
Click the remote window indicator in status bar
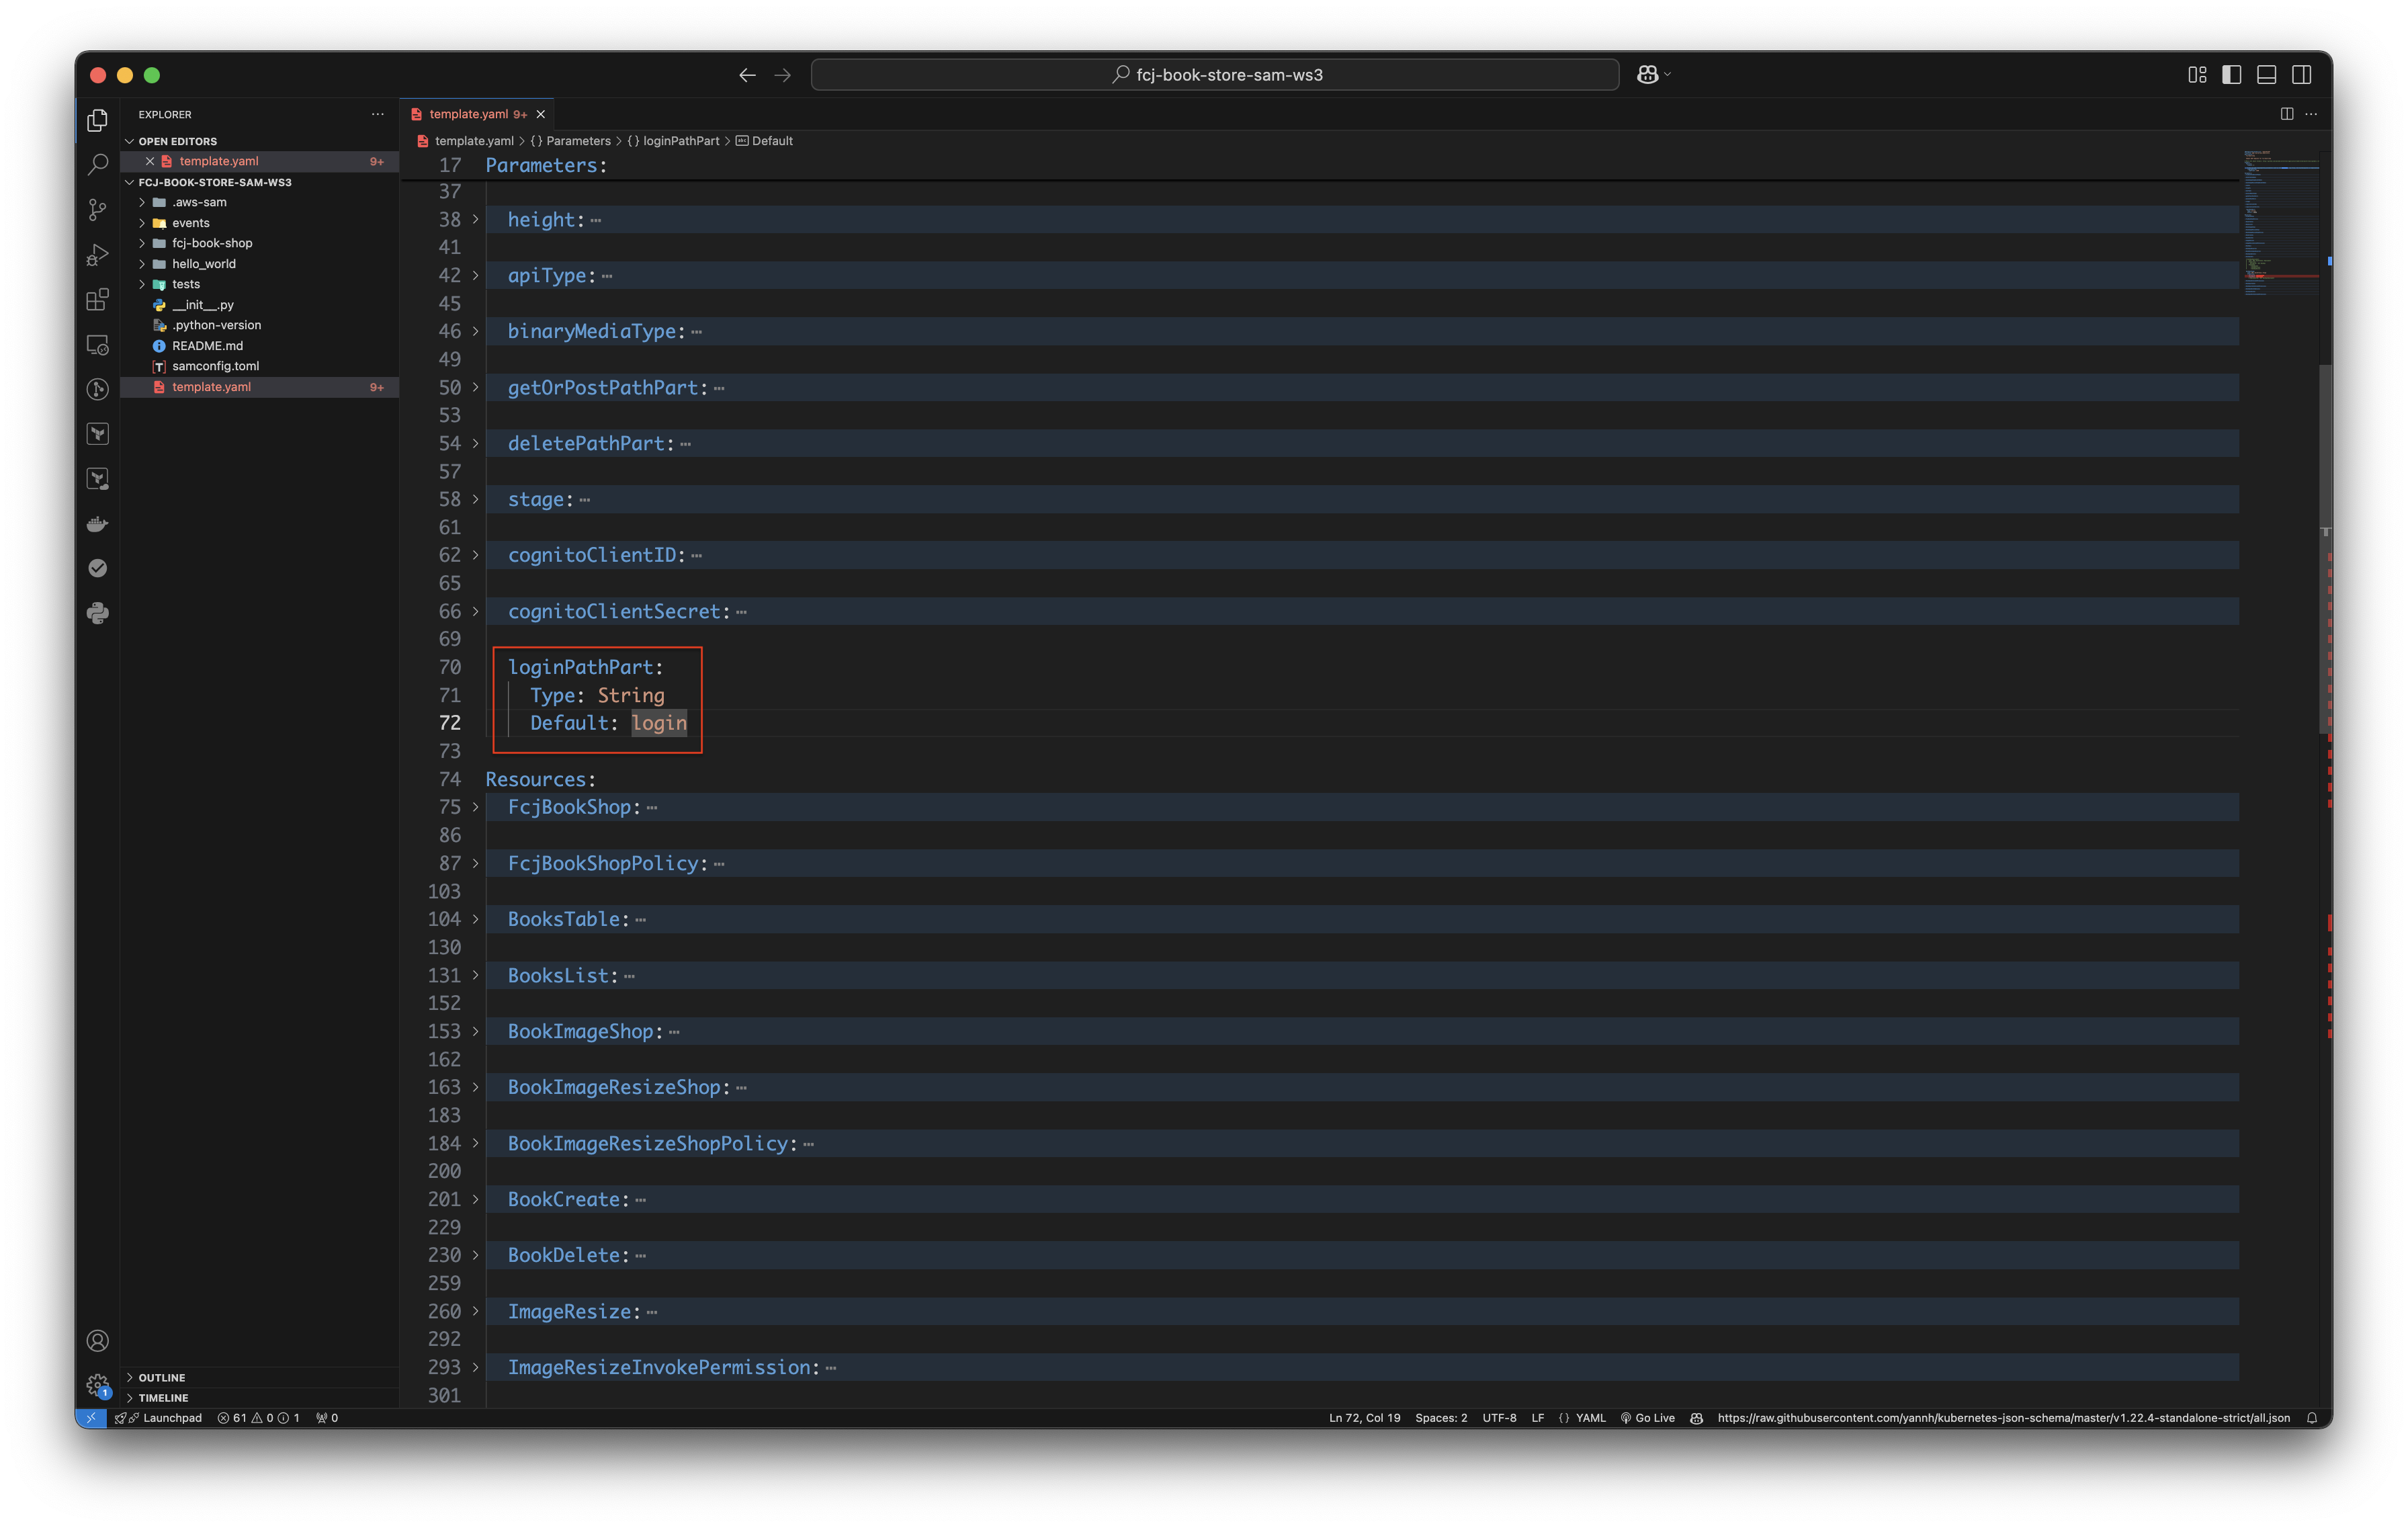pos(91,1417)
